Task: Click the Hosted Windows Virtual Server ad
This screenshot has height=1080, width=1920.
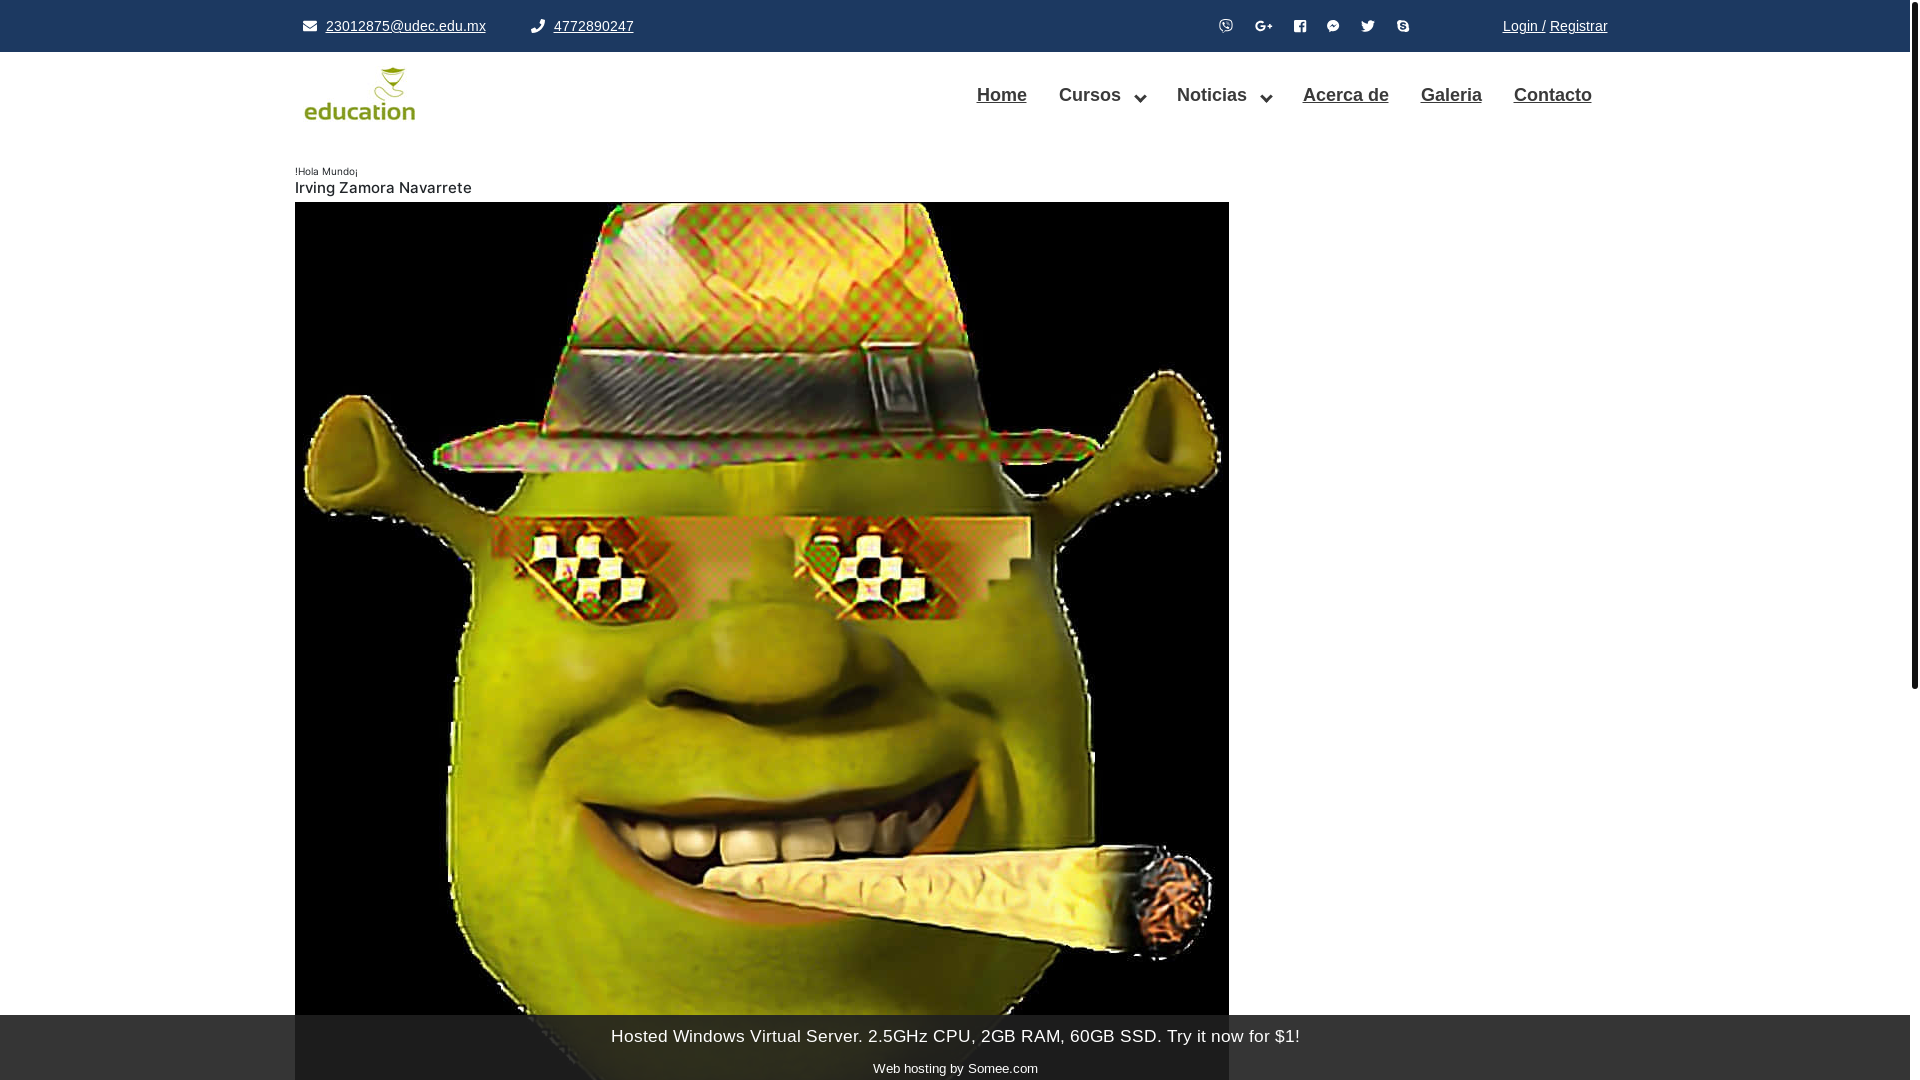Action: pyautogui.click(x=955, y=1036)
